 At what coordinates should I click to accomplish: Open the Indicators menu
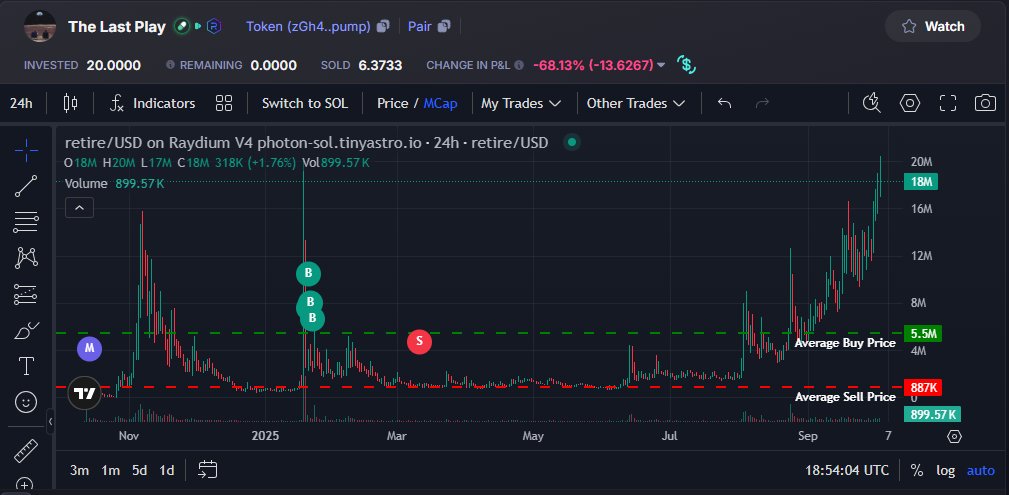(x=153, y=103)
